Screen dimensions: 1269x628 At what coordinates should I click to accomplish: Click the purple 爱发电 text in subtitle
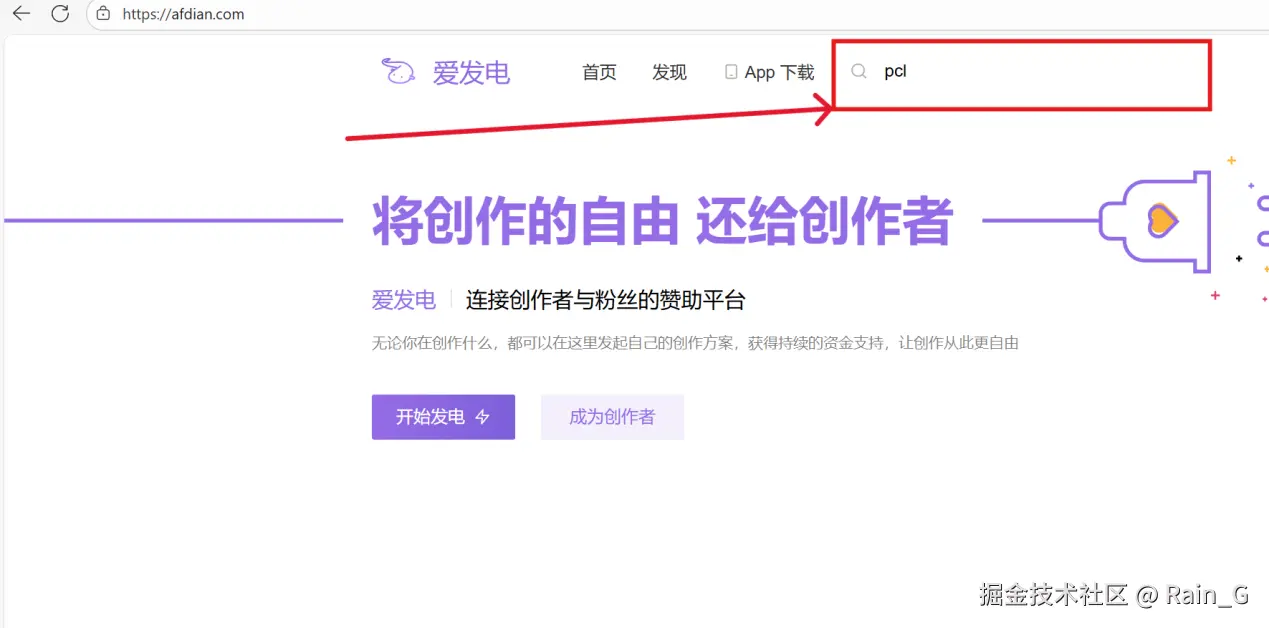(x=404, y=300)
